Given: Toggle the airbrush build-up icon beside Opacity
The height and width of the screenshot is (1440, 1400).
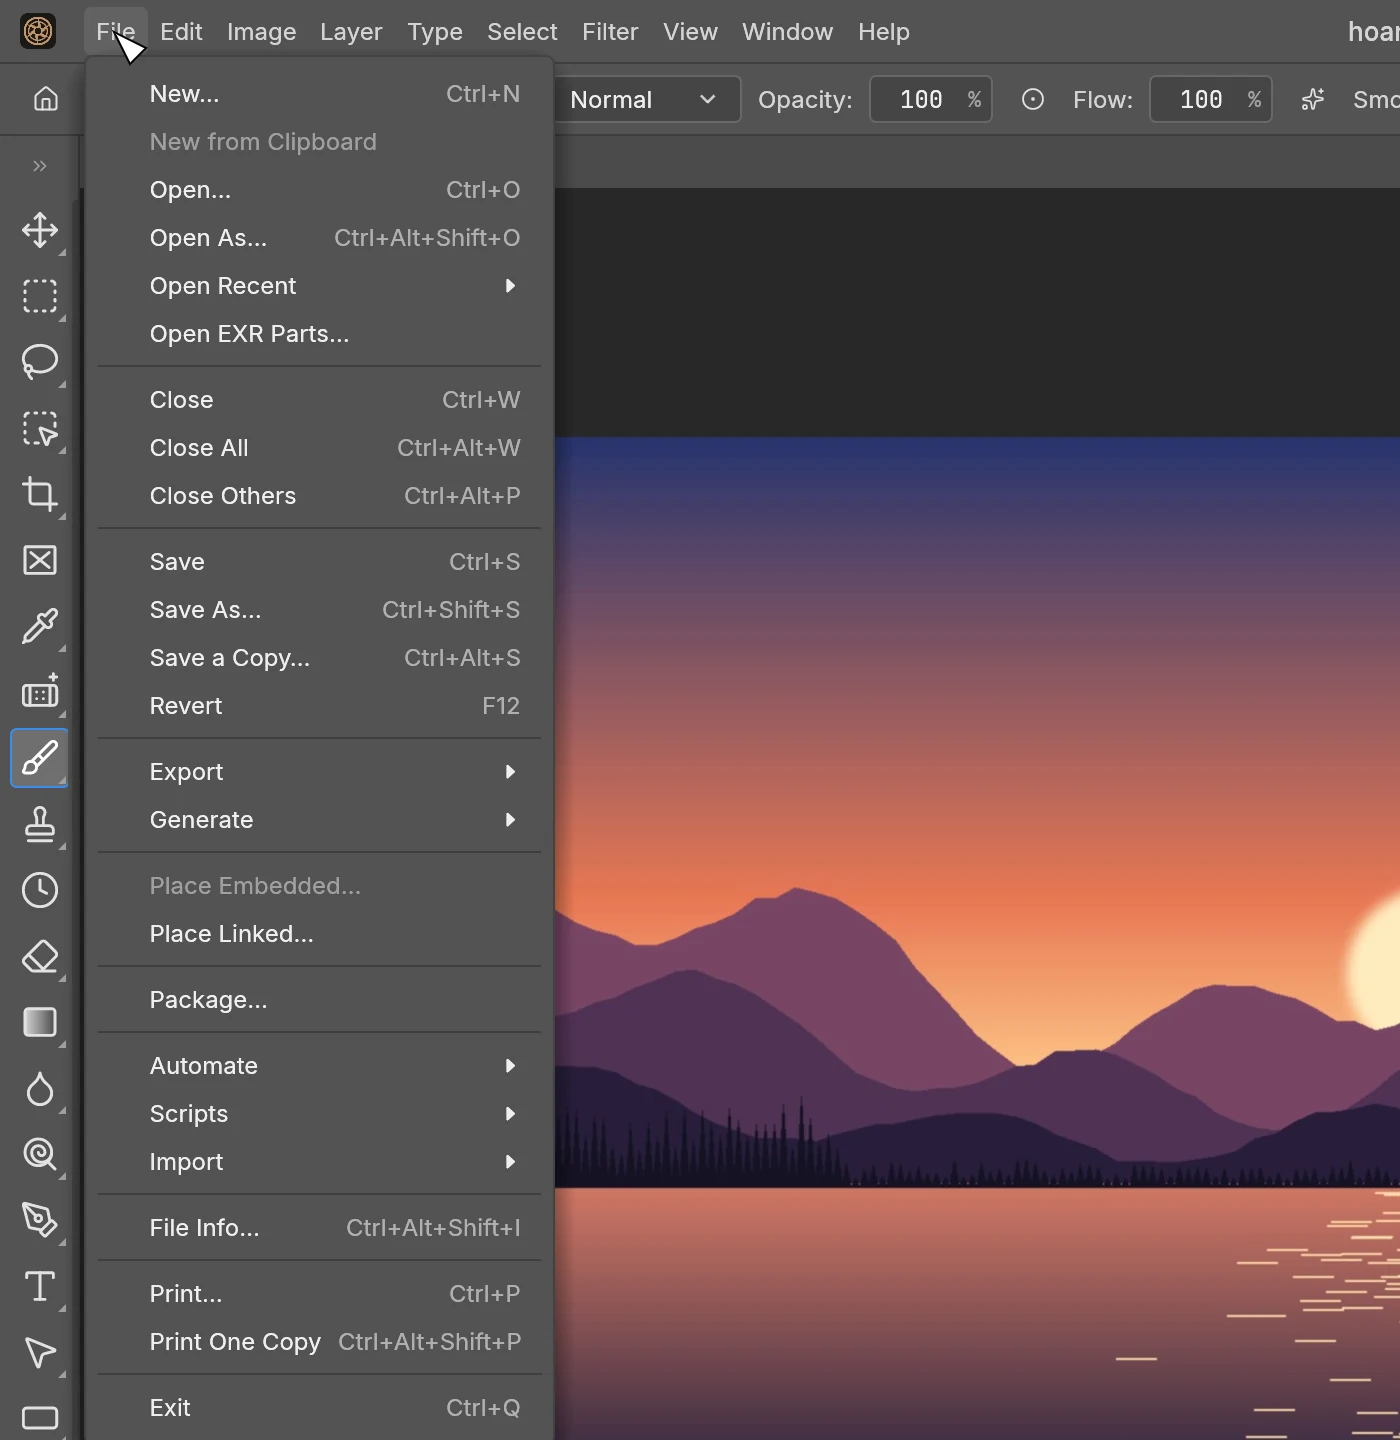Looking at the screenshot, I should point(1033,99).
